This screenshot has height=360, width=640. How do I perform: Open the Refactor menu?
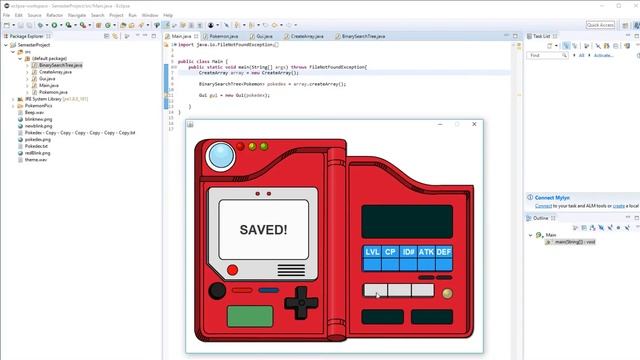[x=54, y=15]
